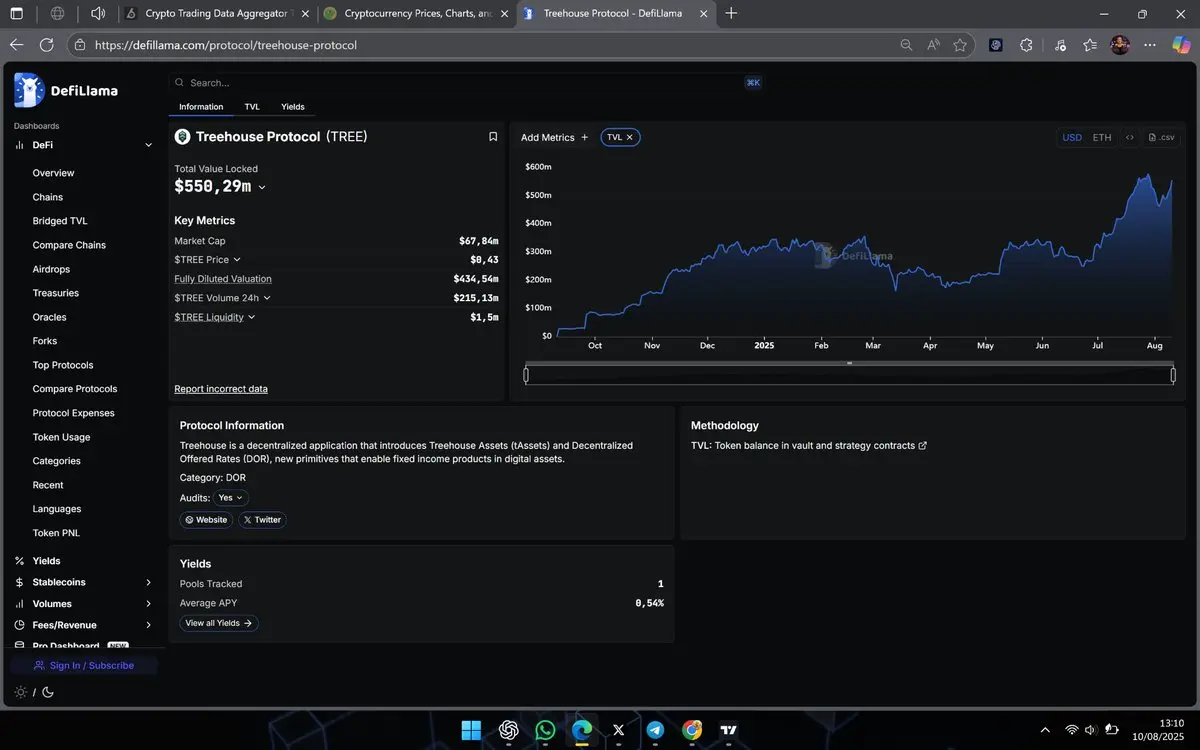Open Overview in the sidebar
1200x750 pixels.
(x=53, y=173)
